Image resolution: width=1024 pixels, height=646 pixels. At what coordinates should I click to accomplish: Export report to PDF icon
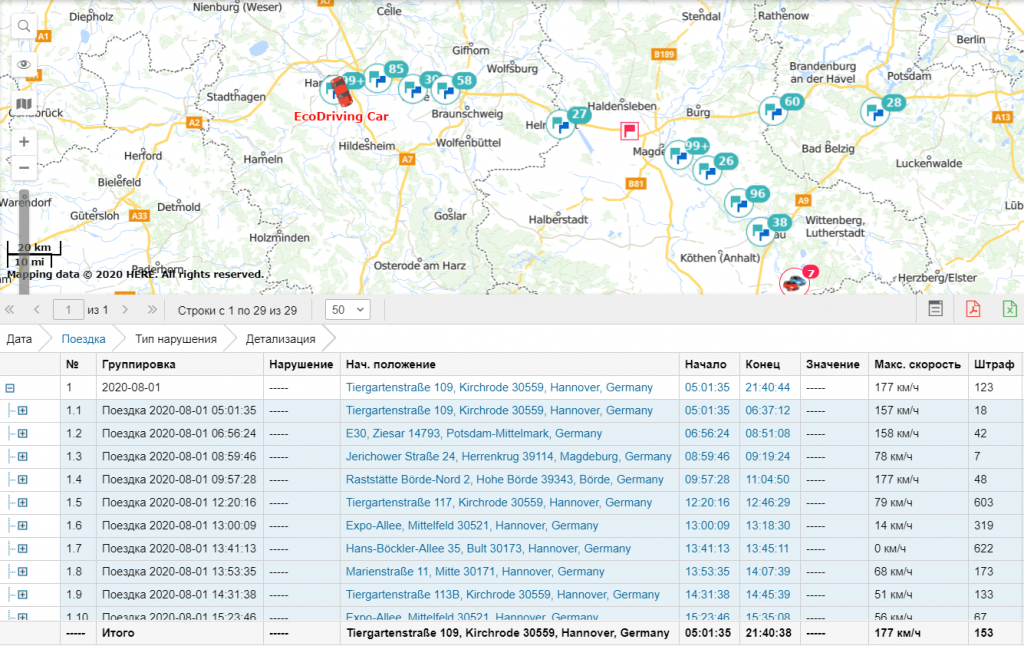tap(973, 309)
